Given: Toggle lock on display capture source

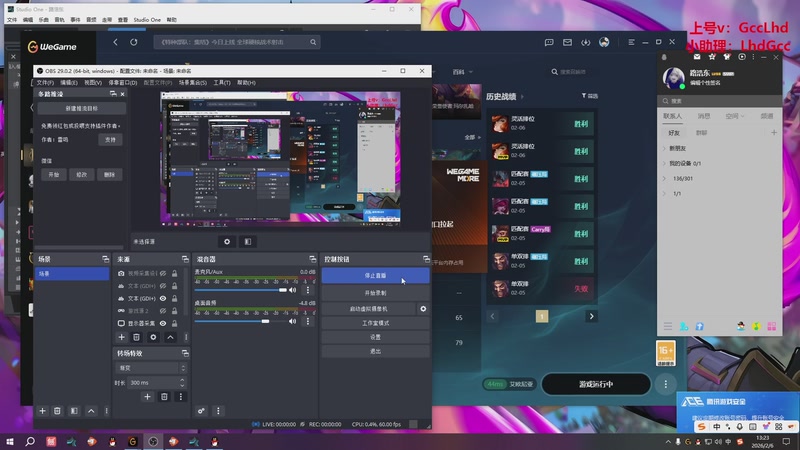Looking at the screenshot, I should pyautogui.click(x=174, y=323).
